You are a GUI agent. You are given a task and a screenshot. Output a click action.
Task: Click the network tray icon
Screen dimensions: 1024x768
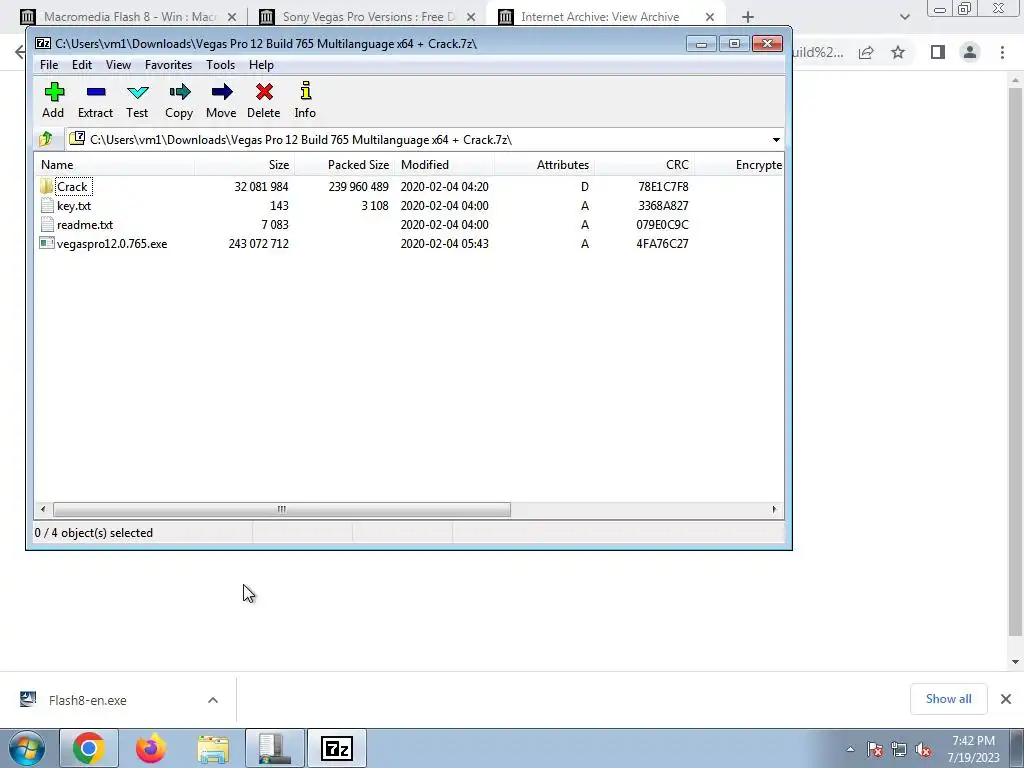[899, 750]
